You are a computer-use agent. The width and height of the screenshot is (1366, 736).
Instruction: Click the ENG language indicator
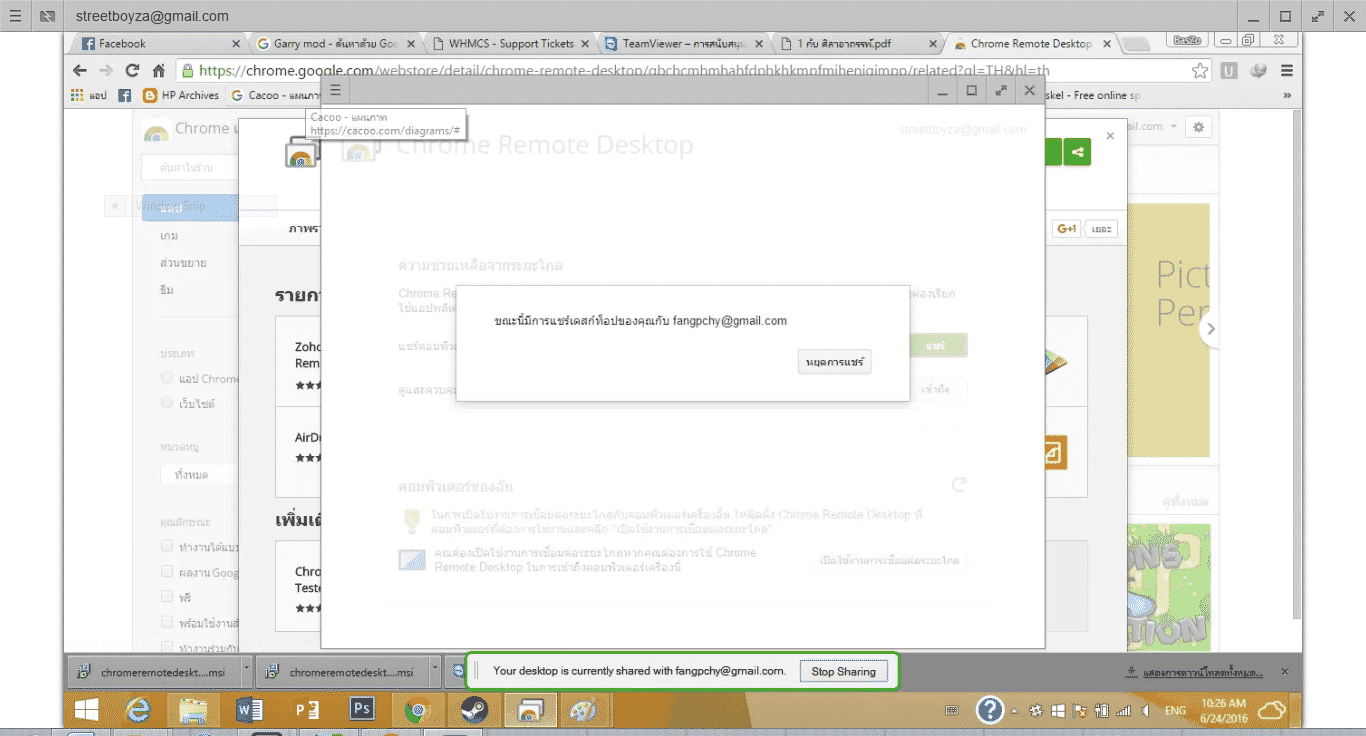pos(1176,710)
